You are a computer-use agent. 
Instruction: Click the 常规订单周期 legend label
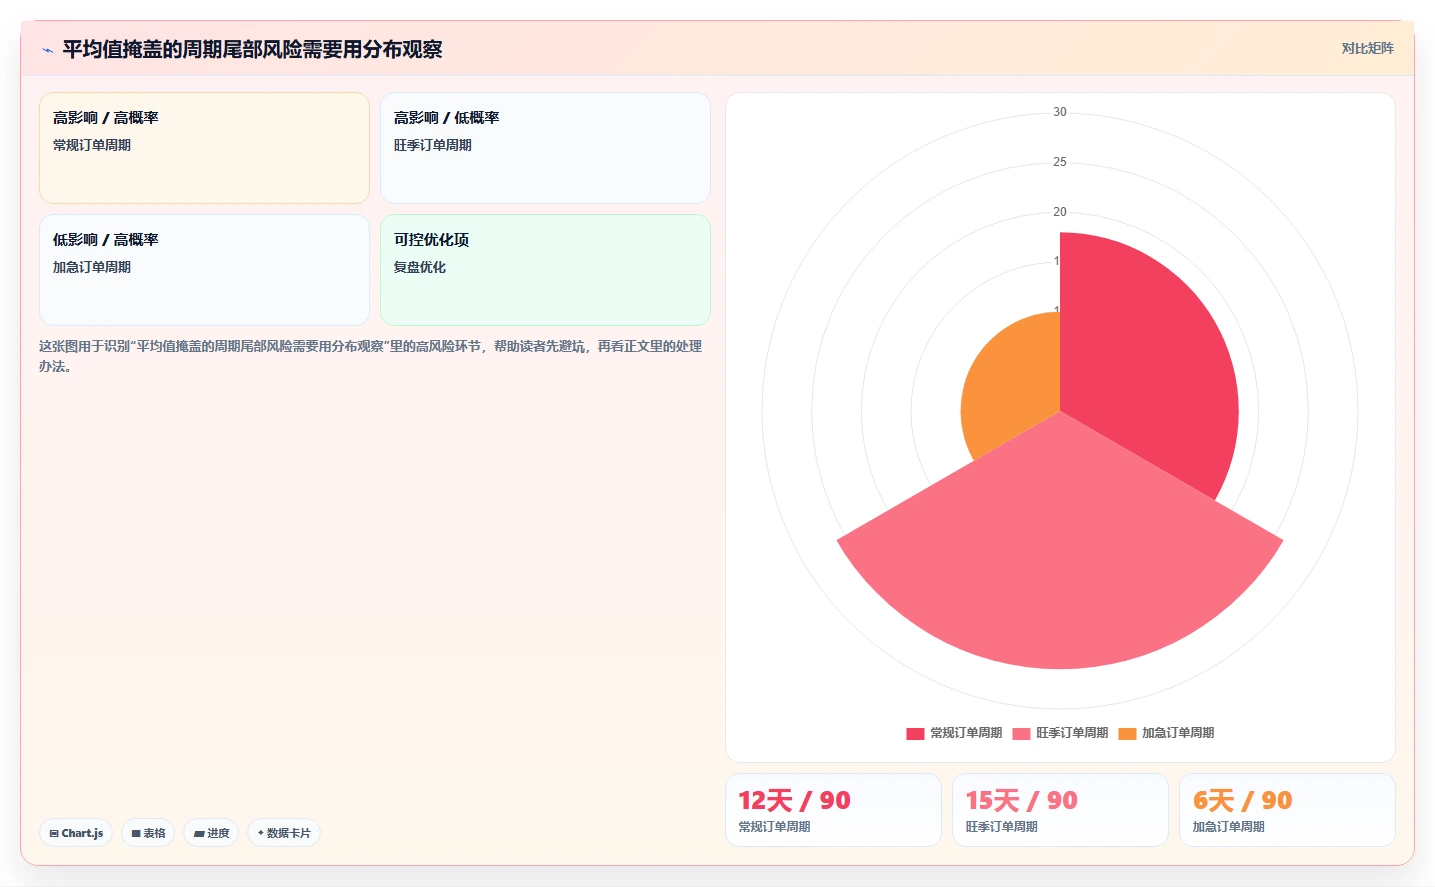(x=966, y=733)
